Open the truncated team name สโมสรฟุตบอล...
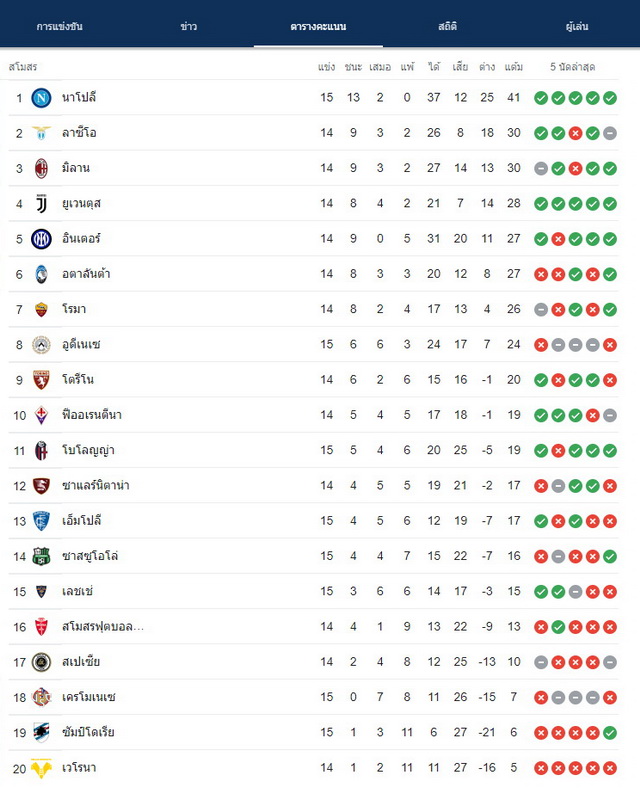This screenshot has width=640, height=788. tap(103, 627)
